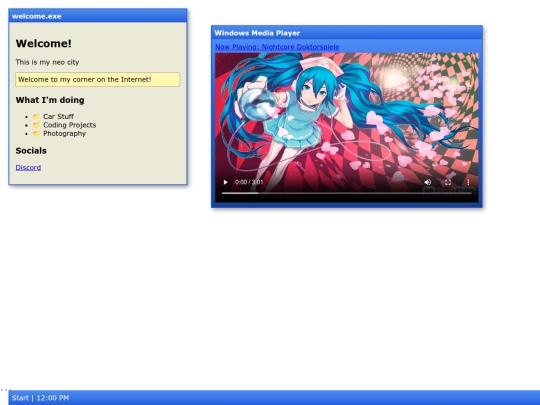The width and height of the screenshot is (540, 405).
Task: Click the yellow welcome message box
Action: tap(97, 80)
